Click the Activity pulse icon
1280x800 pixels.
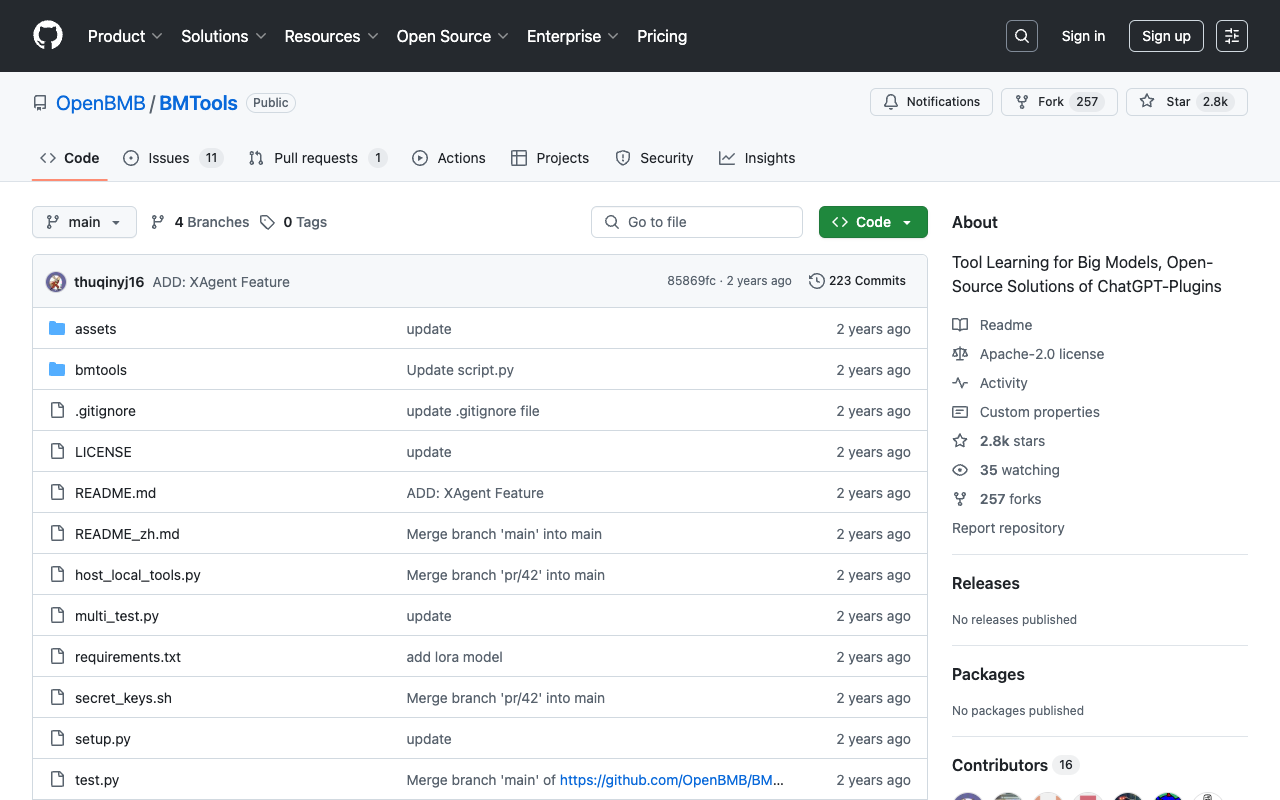960,383
